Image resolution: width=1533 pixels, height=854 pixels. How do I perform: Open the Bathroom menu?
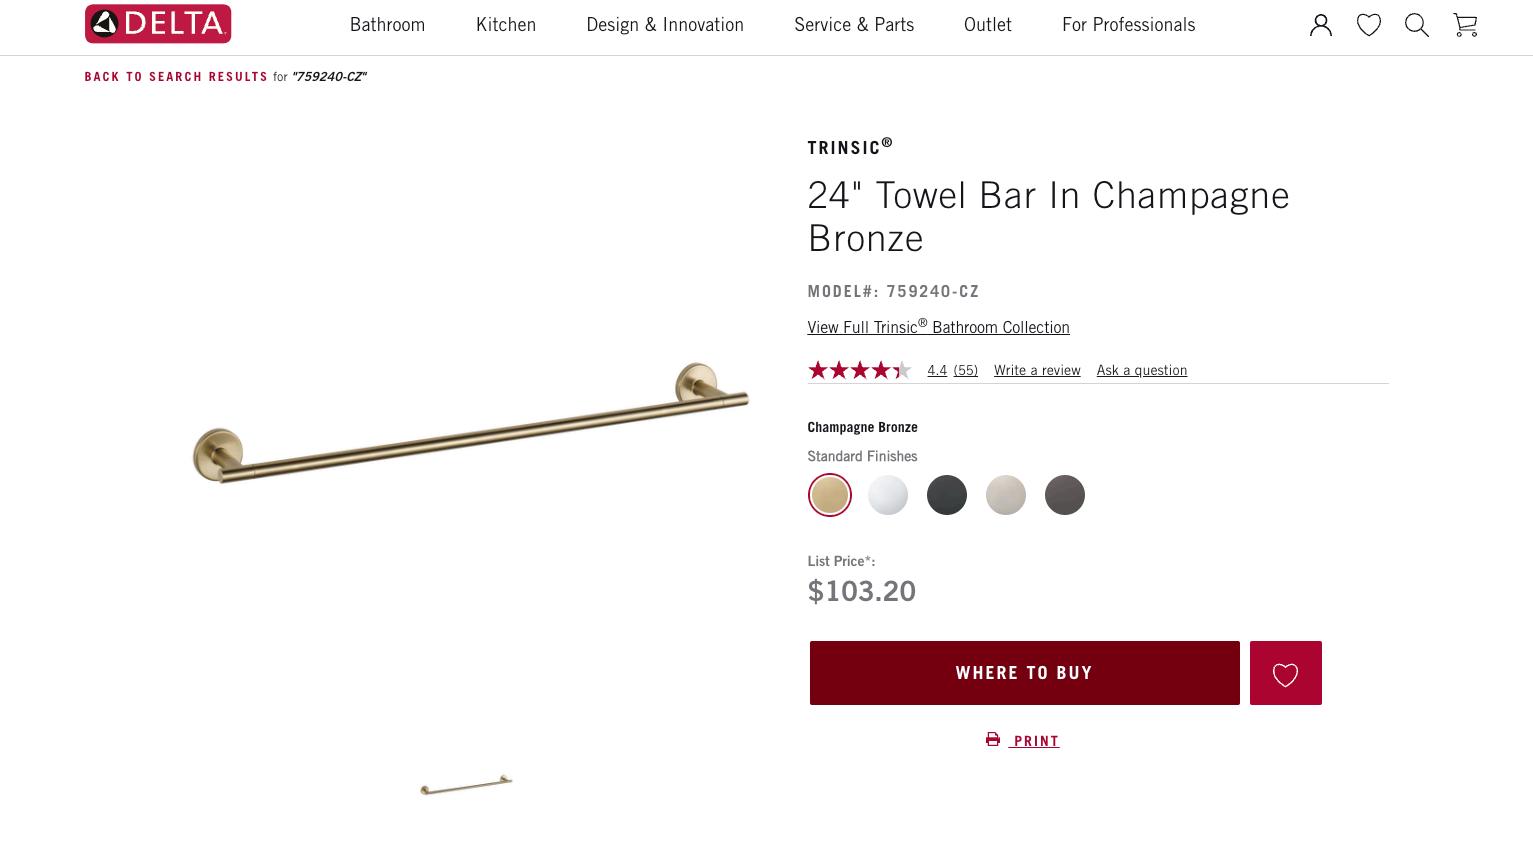tap(387, 25)
